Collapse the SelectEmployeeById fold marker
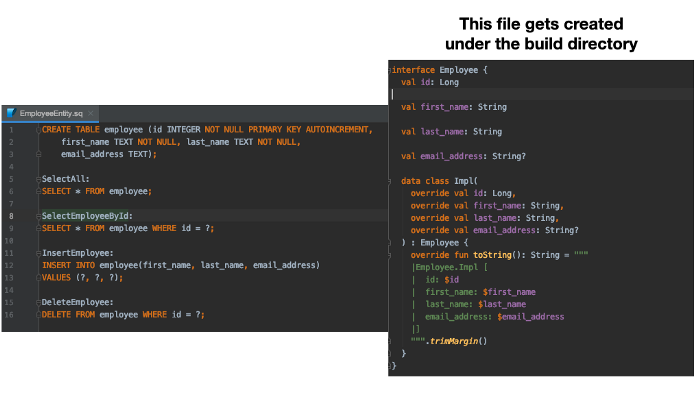The height and width of the screenshot is (405, 700). pyautogui.click(x=38, y=216)
